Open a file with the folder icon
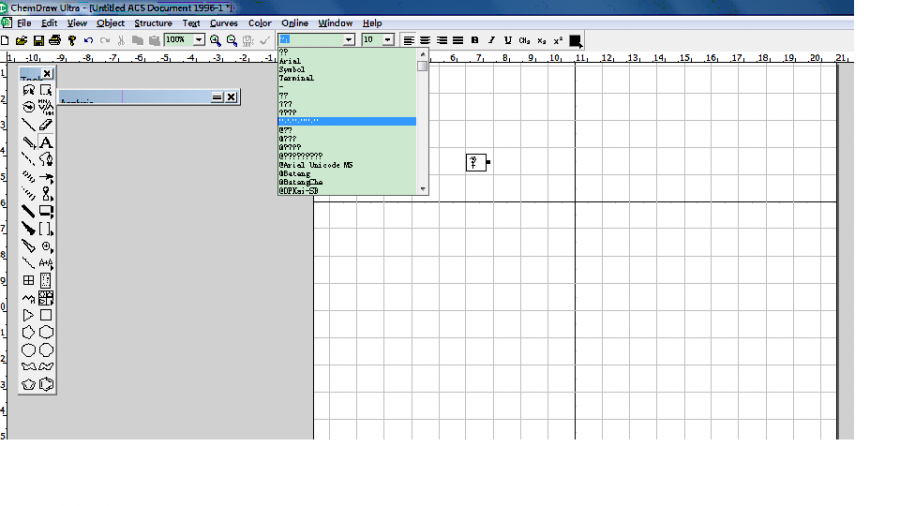Image resolution: width=900 pixels, height=506 pixels. click(x=21, y=40)
